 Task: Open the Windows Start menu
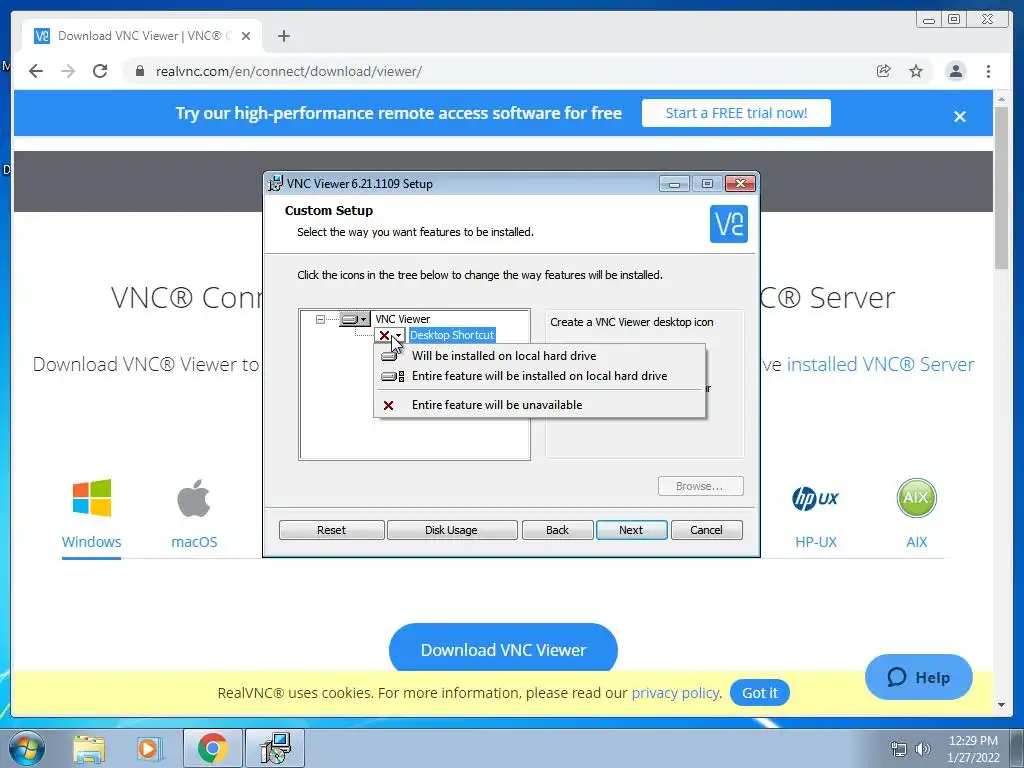coord(26,748)
